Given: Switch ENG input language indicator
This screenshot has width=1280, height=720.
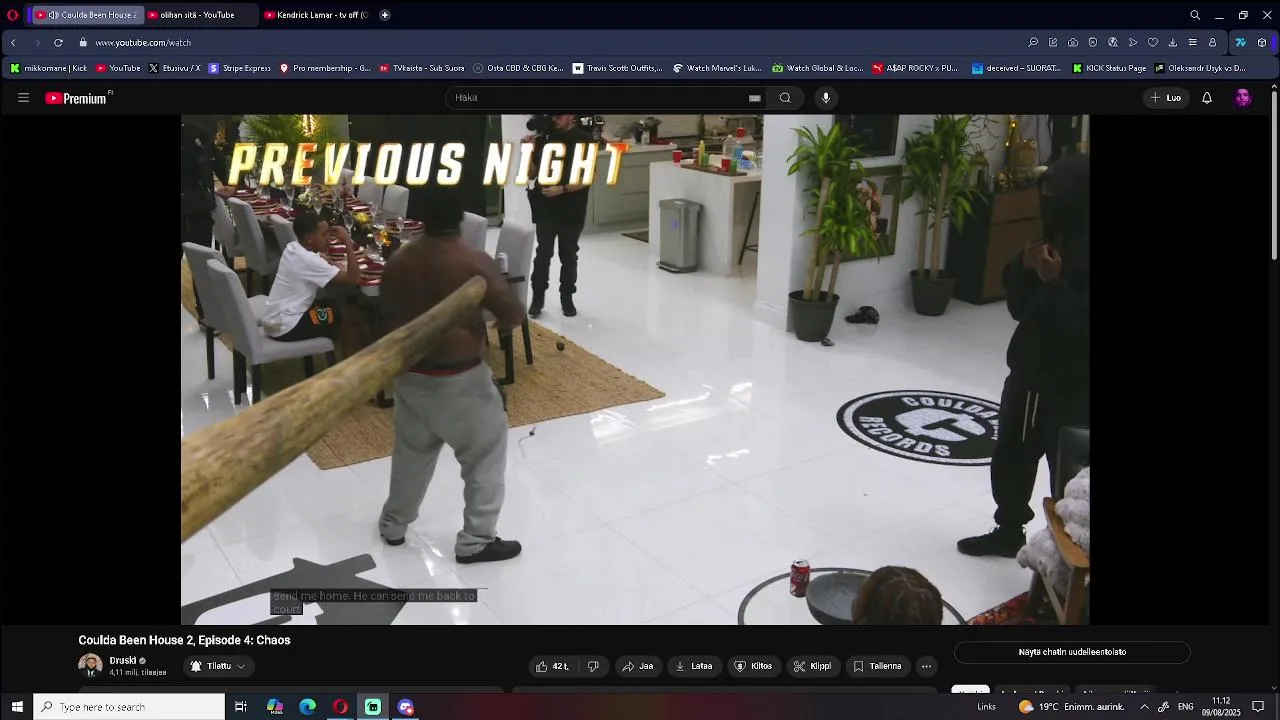Looking at the screenshot, I should tap(1185, 707).
